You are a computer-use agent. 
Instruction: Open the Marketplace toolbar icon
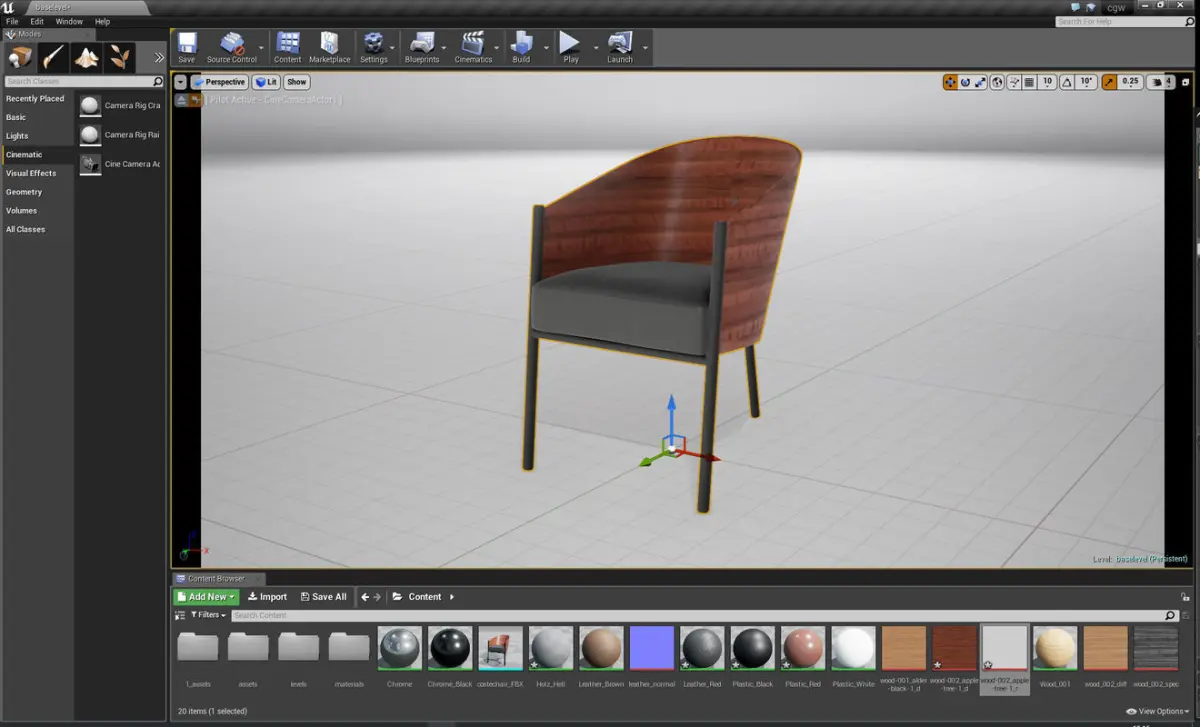click(329, 47)
